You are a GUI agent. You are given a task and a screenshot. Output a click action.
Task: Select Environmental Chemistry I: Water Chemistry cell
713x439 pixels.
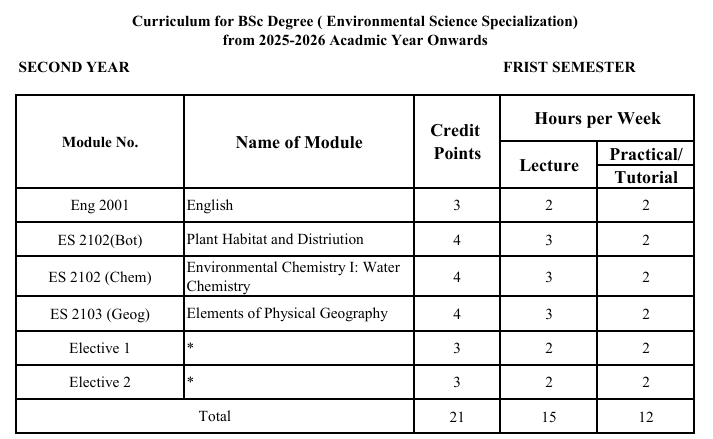tap(299, 277)
